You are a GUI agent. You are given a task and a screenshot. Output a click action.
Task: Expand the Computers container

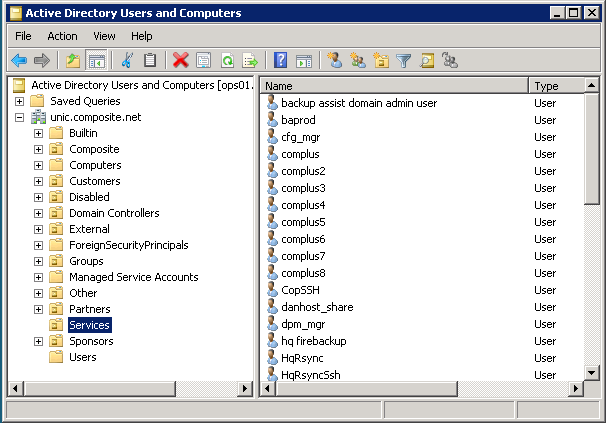(x=38, y=165)
